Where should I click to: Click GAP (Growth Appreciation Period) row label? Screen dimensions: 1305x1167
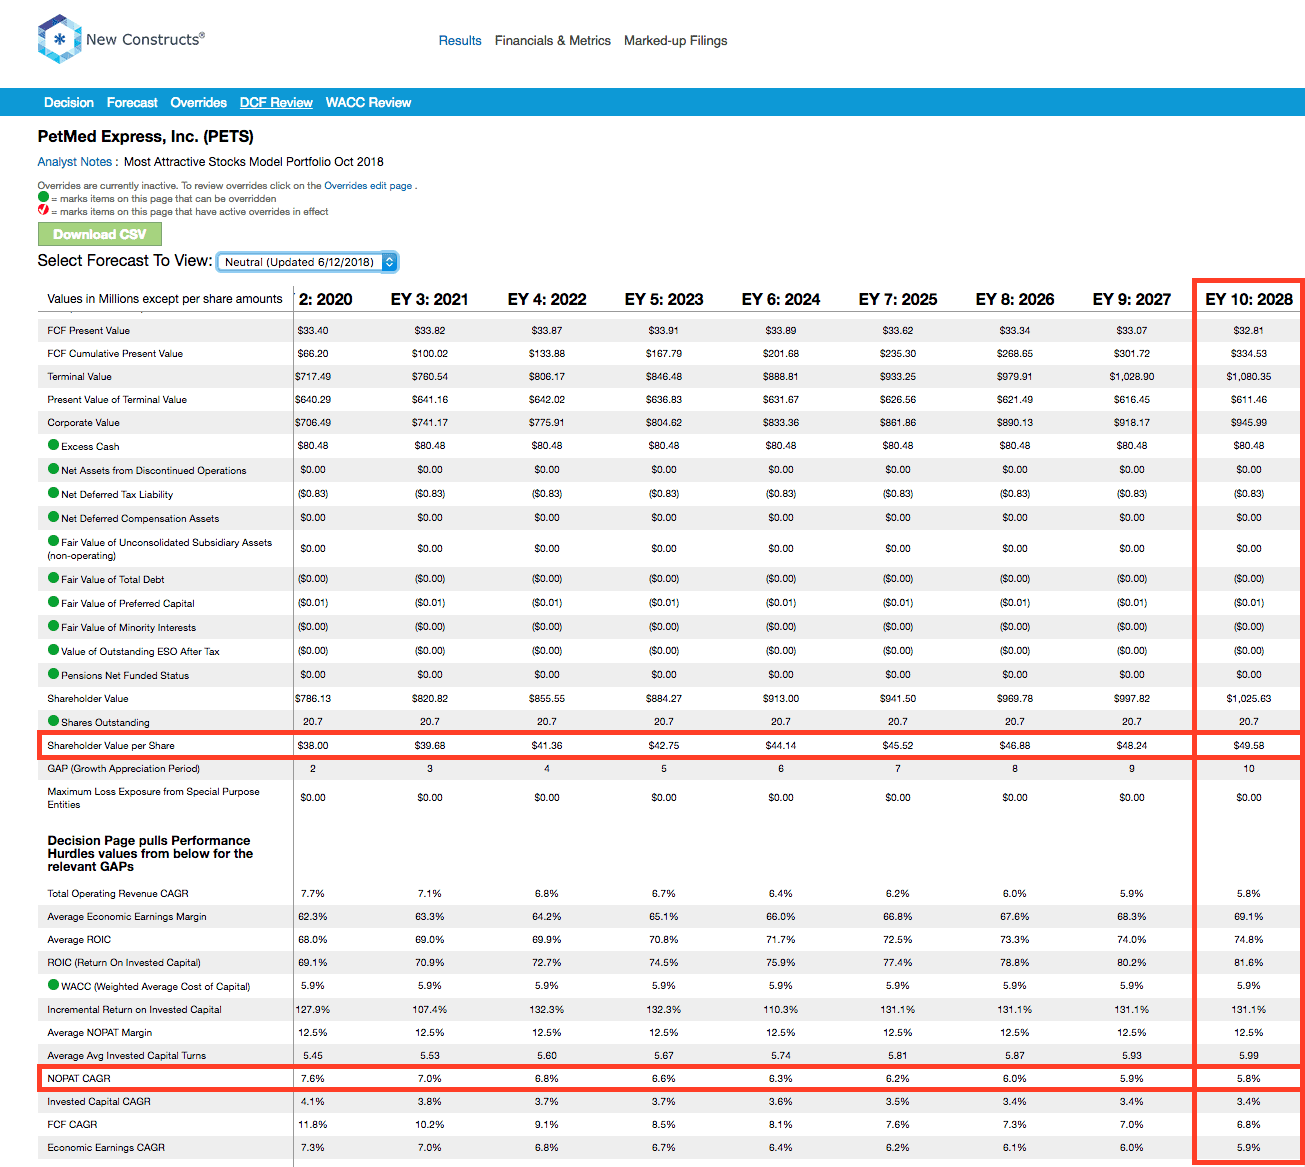pyautogui.click(x=124, y=768)
